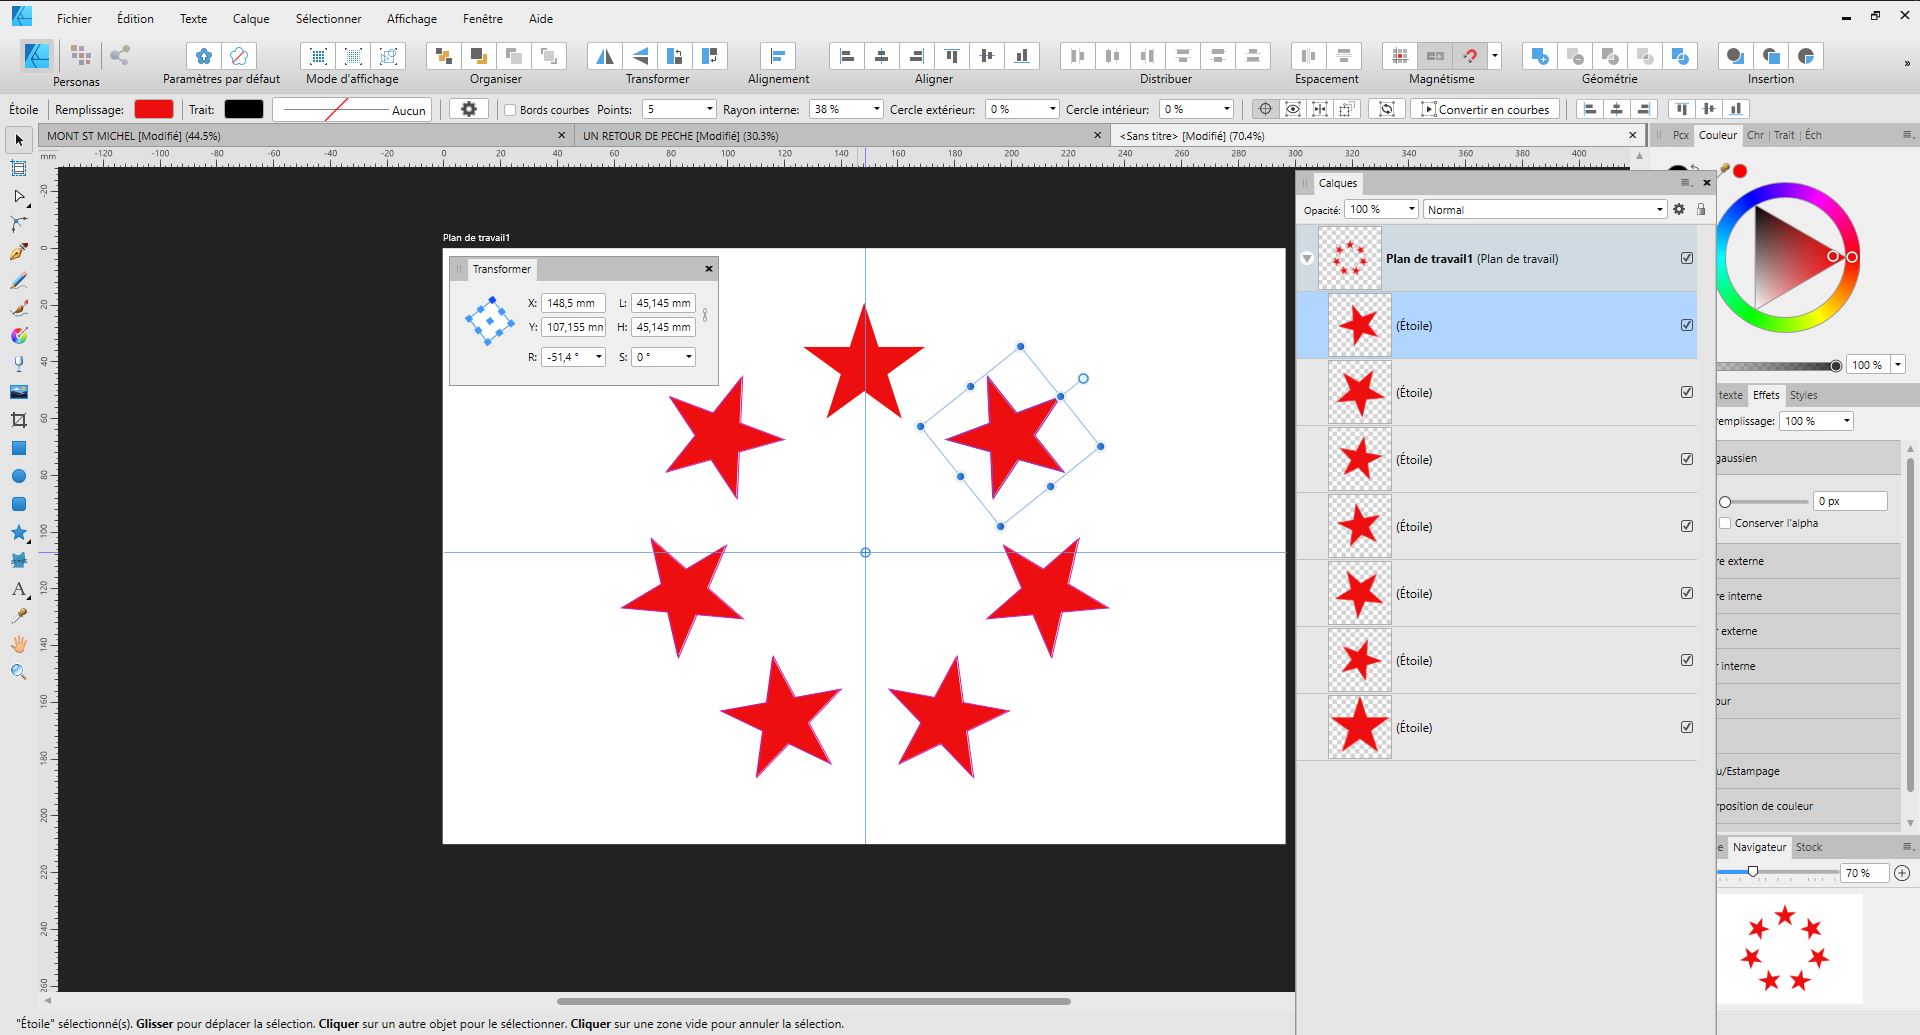
Task: Hide the Plan de travail1 layer
Action: click(x=1687, y=258)
